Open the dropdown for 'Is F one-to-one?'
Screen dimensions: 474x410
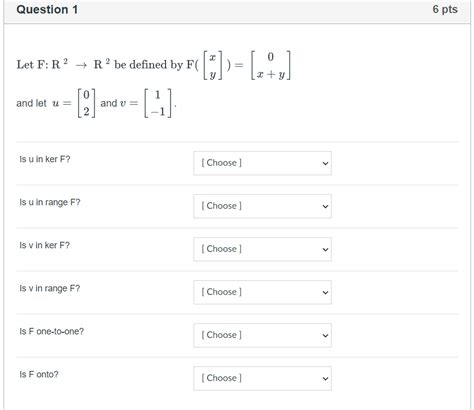click(x=262, y=335)
